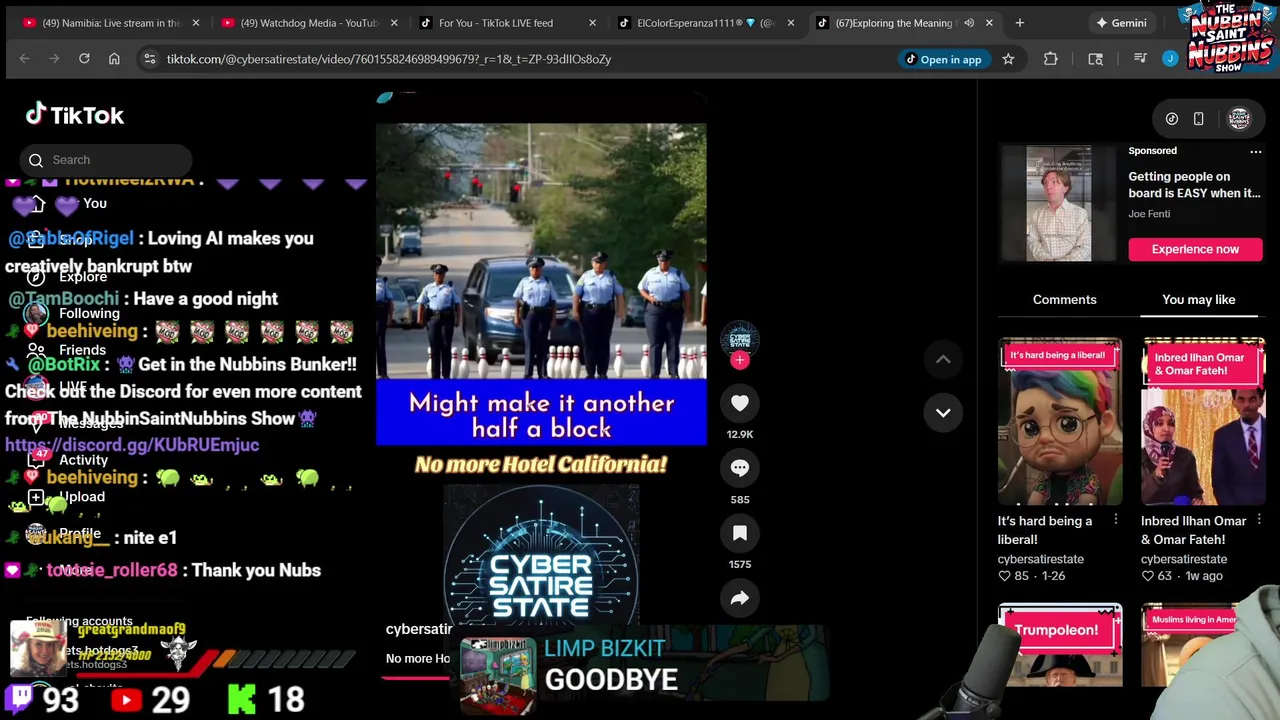Open the Cyber Satire State creator avatar
The height and width of the screenshot is (720, 1280).
(x=740, y=338)
